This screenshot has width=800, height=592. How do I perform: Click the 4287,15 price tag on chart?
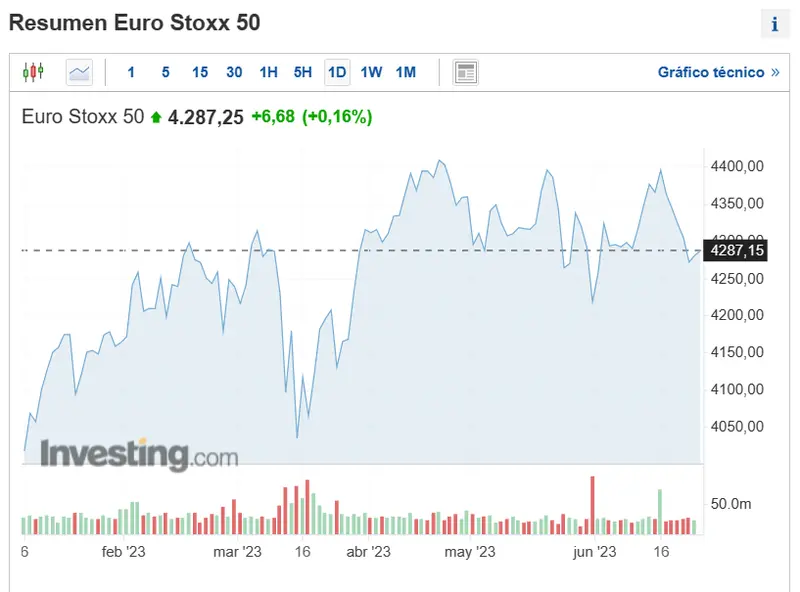(x=735, y=251)
